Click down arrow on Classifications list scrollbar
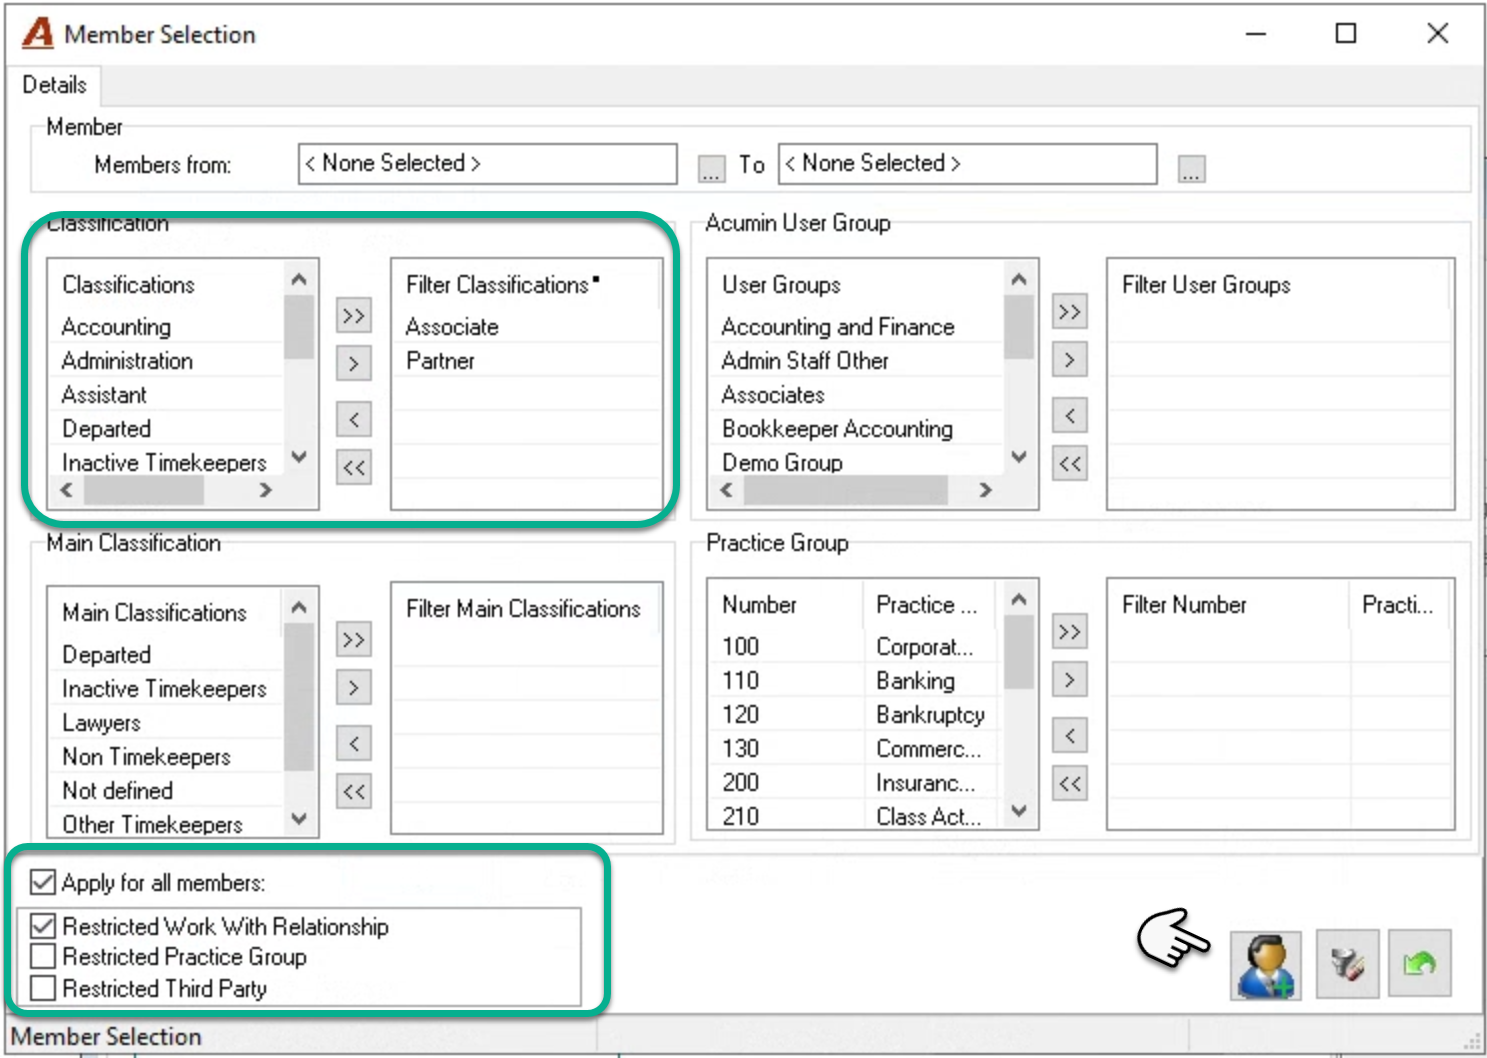The image size is (1487, 1058). point(299,458)
